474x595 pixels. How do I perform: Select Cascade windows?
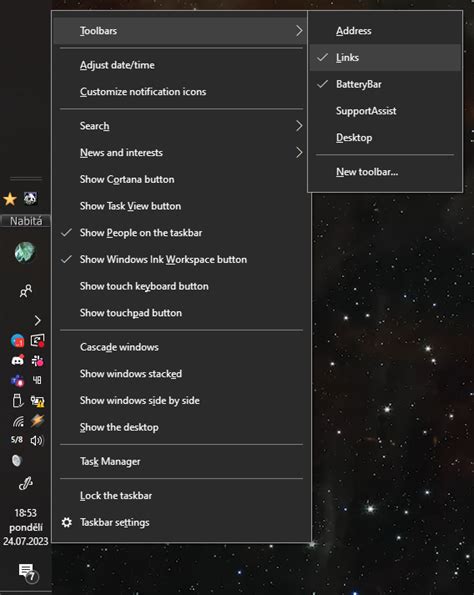(181, 347)
